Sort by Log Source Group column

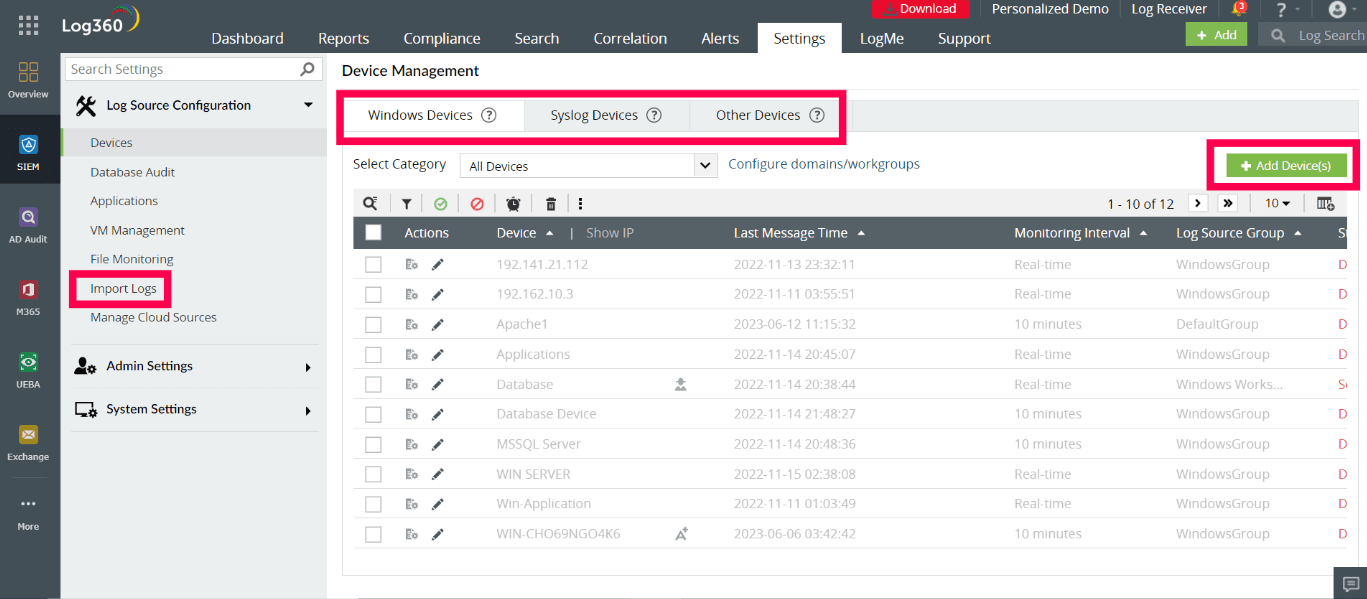pos(1239,233)
